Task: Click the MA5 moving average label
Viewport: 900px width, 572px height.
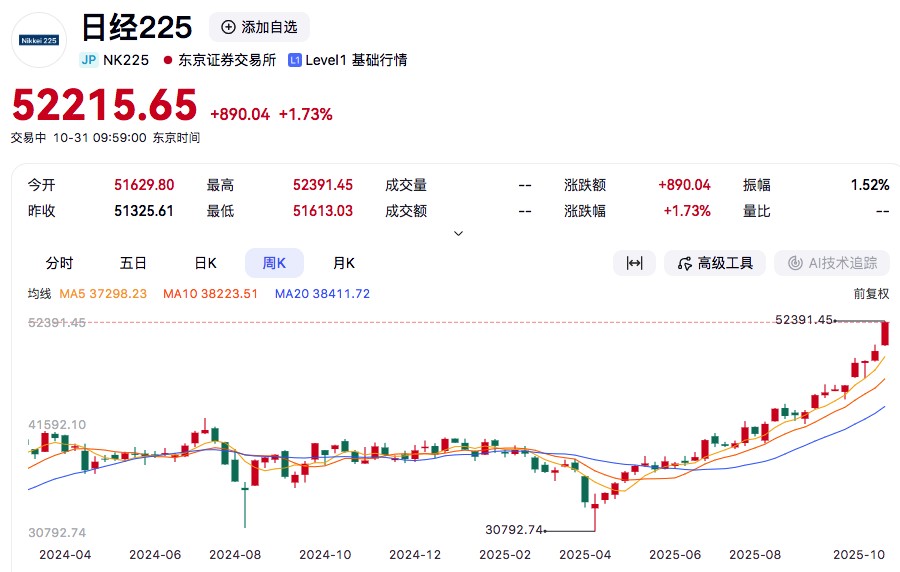Action: 103,294
